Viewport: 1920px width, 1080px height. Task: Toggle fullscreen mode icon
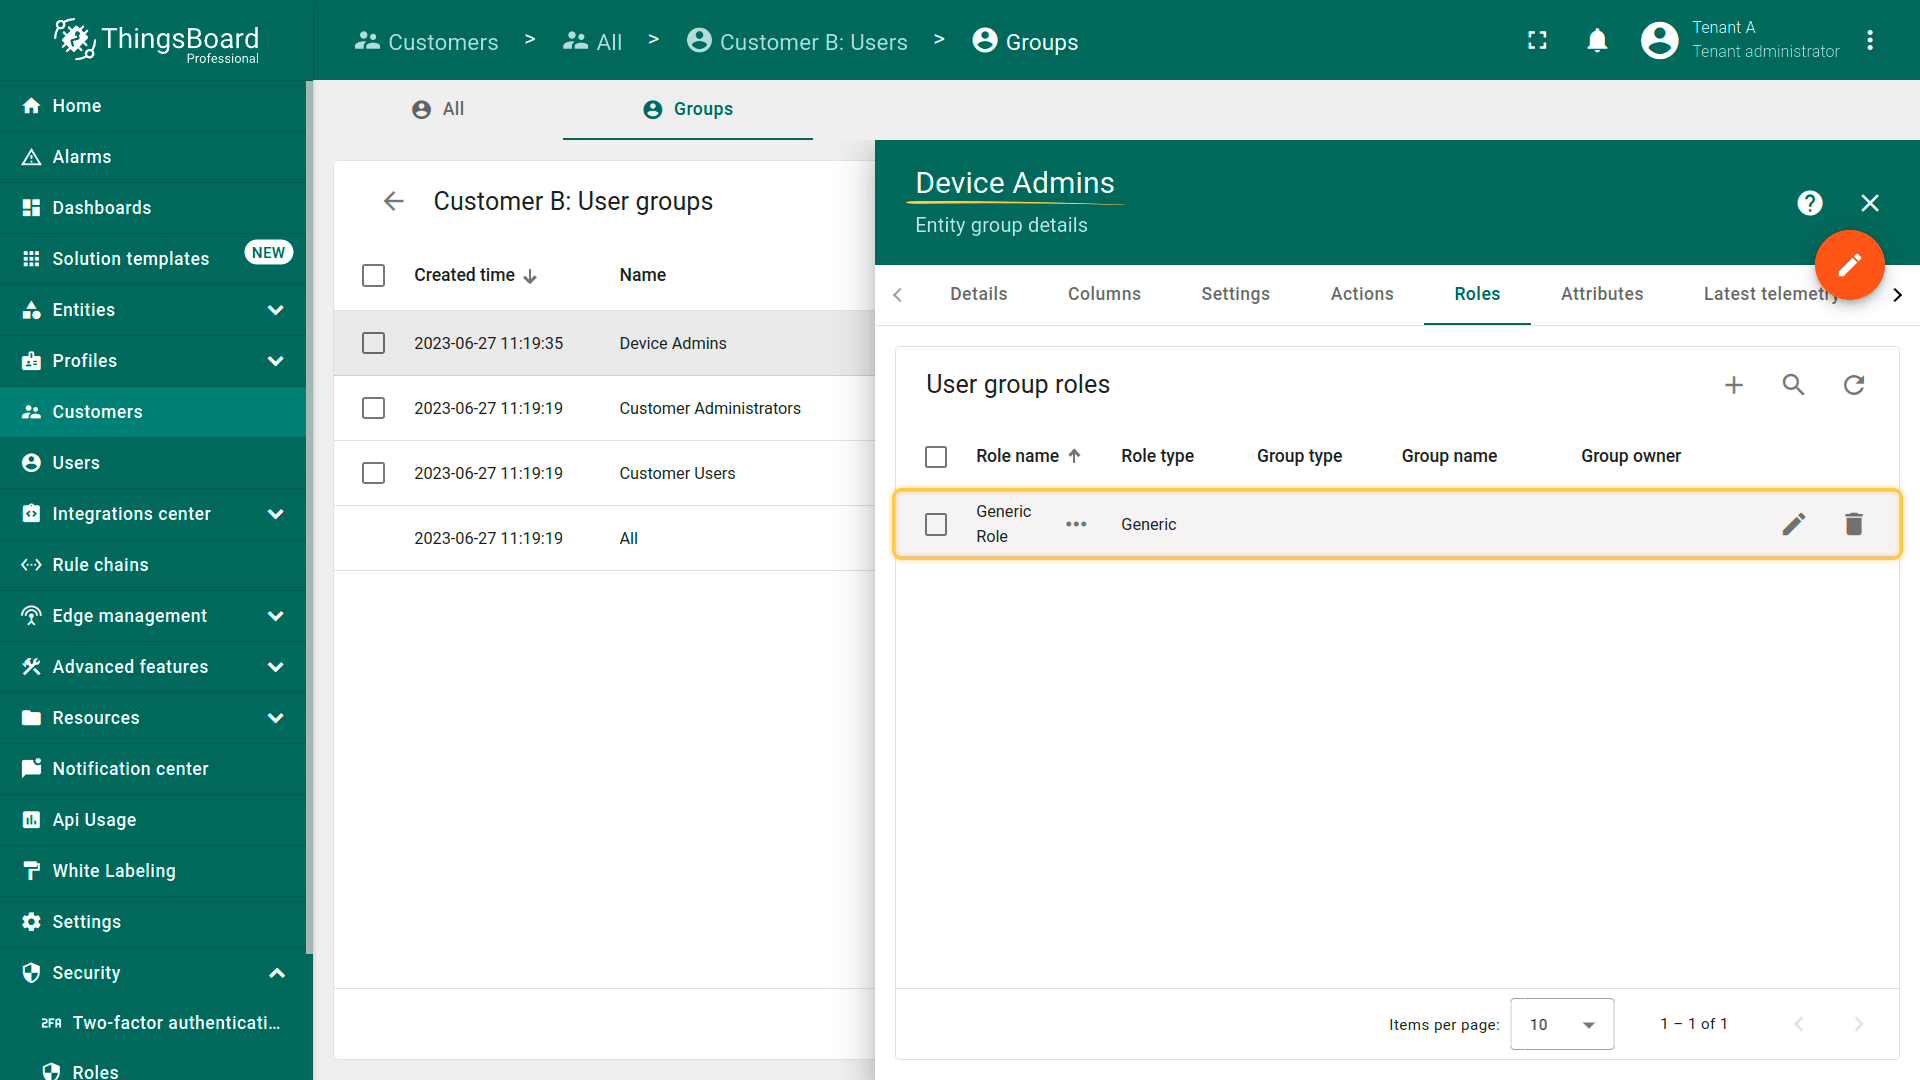(1537, 40)
